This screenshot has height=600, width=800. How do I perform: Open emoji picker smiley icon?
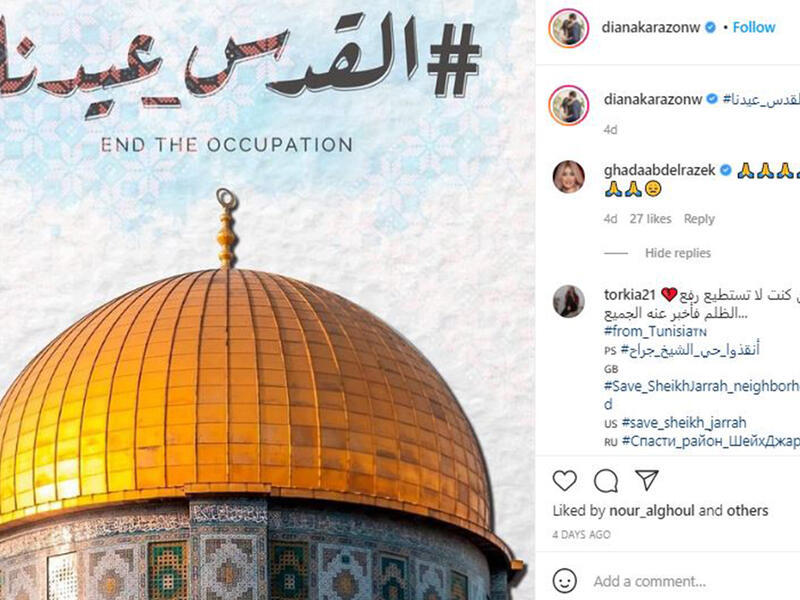(x=564, y=581)
